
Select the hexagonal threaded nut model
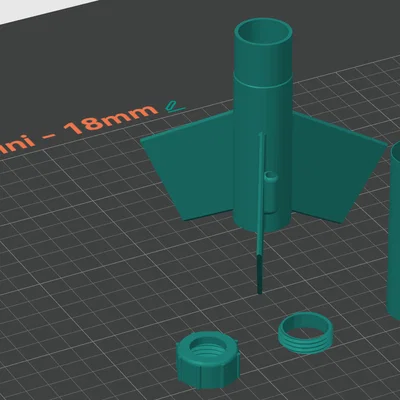click(208, 360)
